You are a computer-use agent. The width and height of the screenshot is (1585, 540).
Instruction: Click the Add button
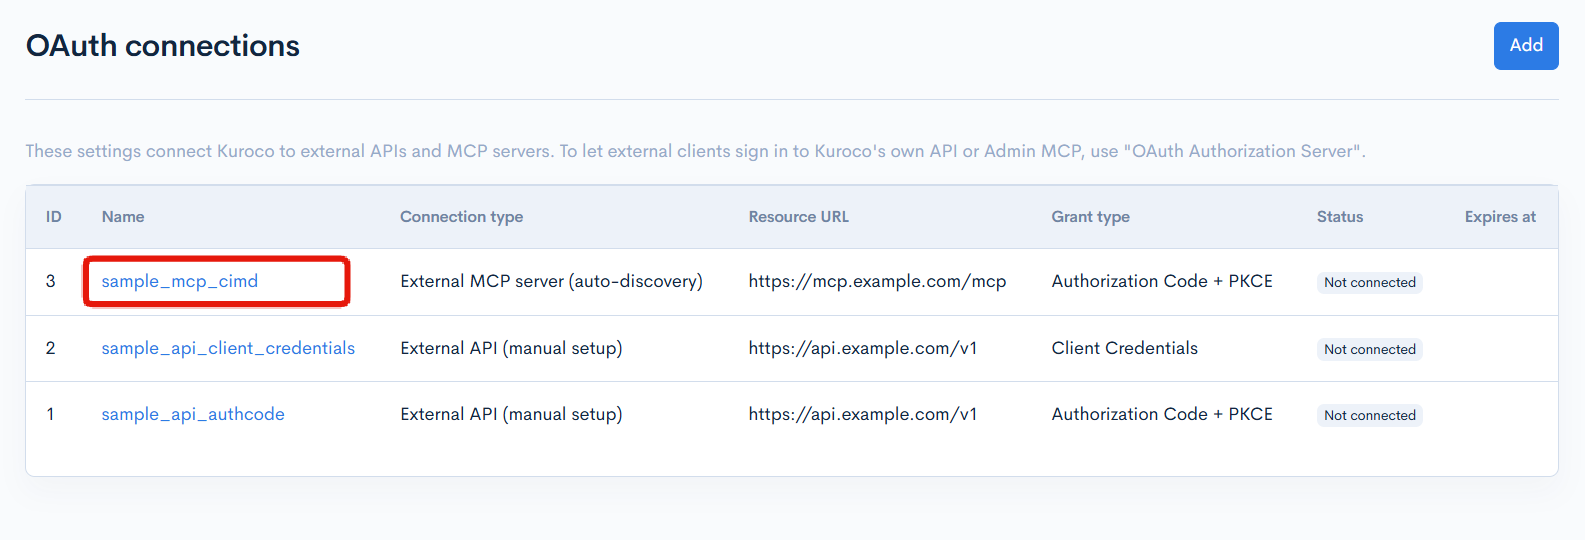(x=1526, y=46)
